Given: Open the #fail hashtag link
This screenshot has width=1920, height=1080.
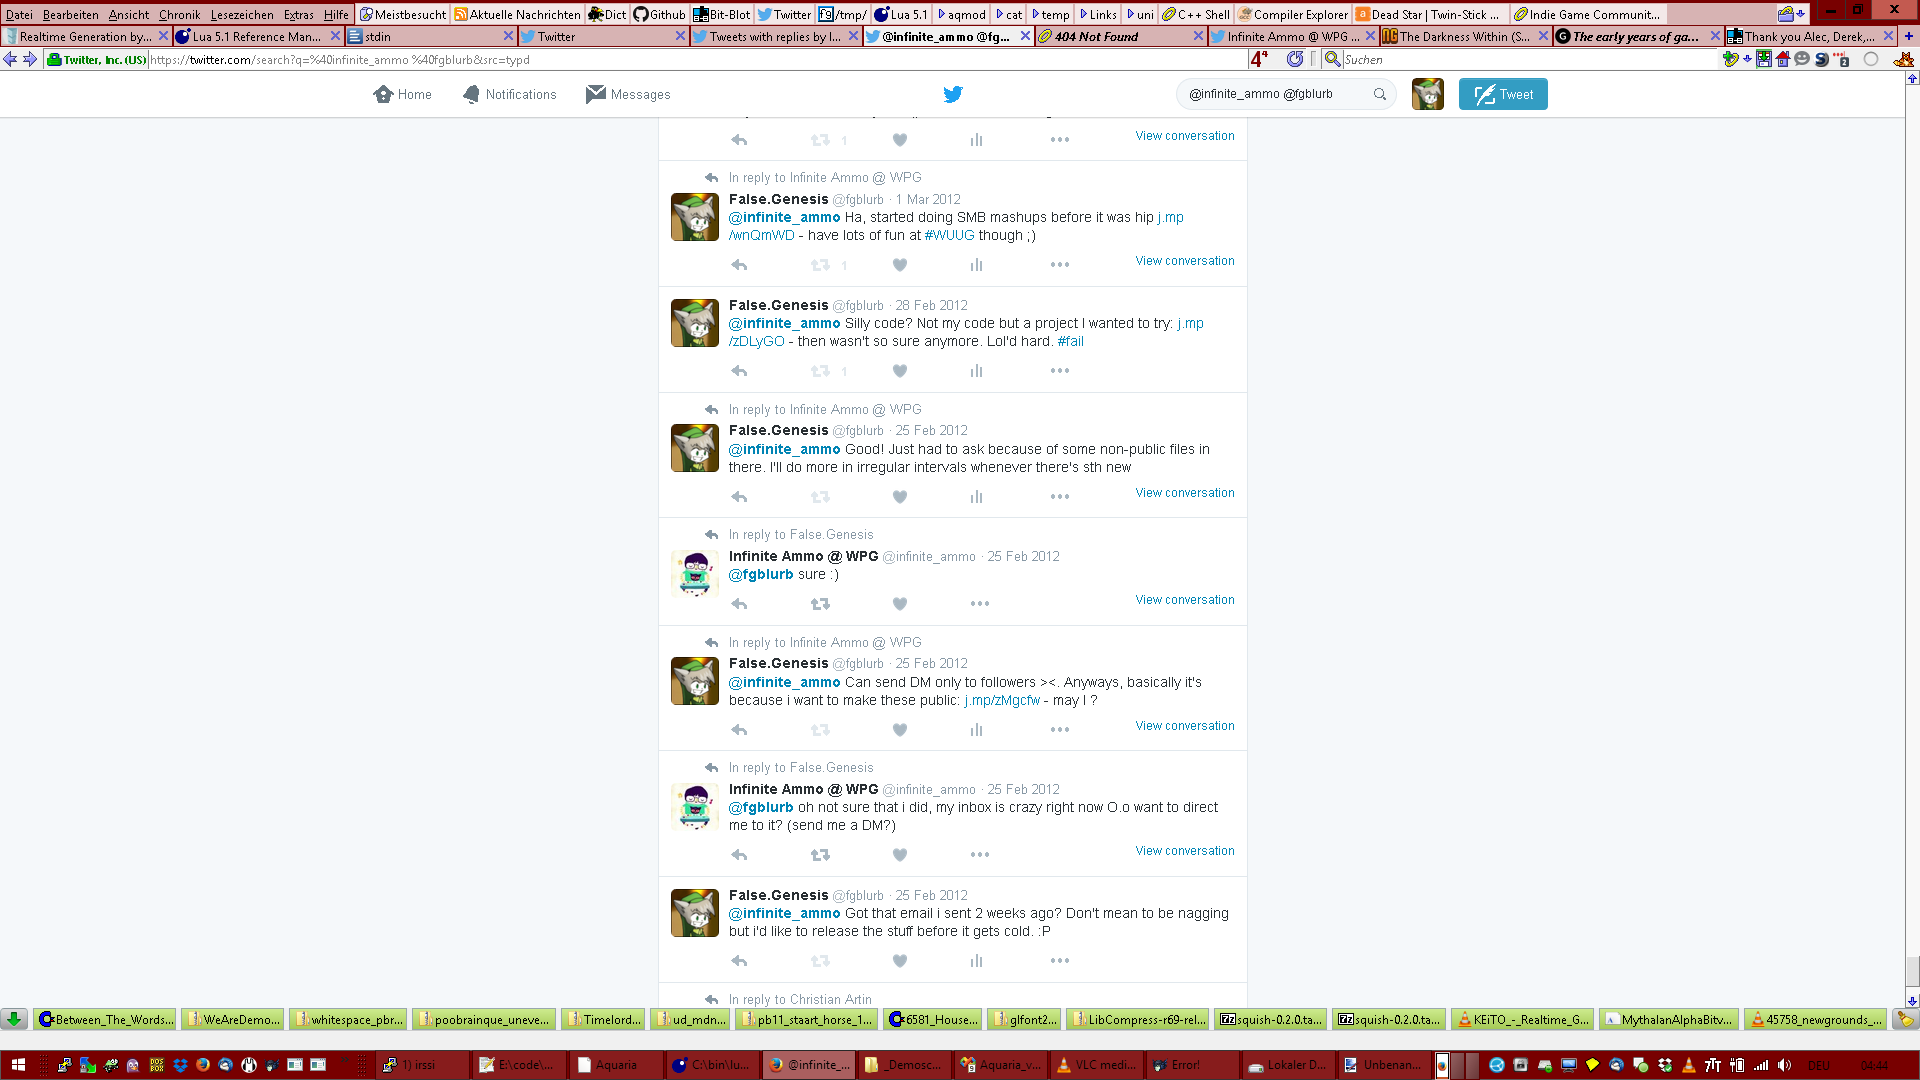Looking at the screenshot, I should point(1070,341).
